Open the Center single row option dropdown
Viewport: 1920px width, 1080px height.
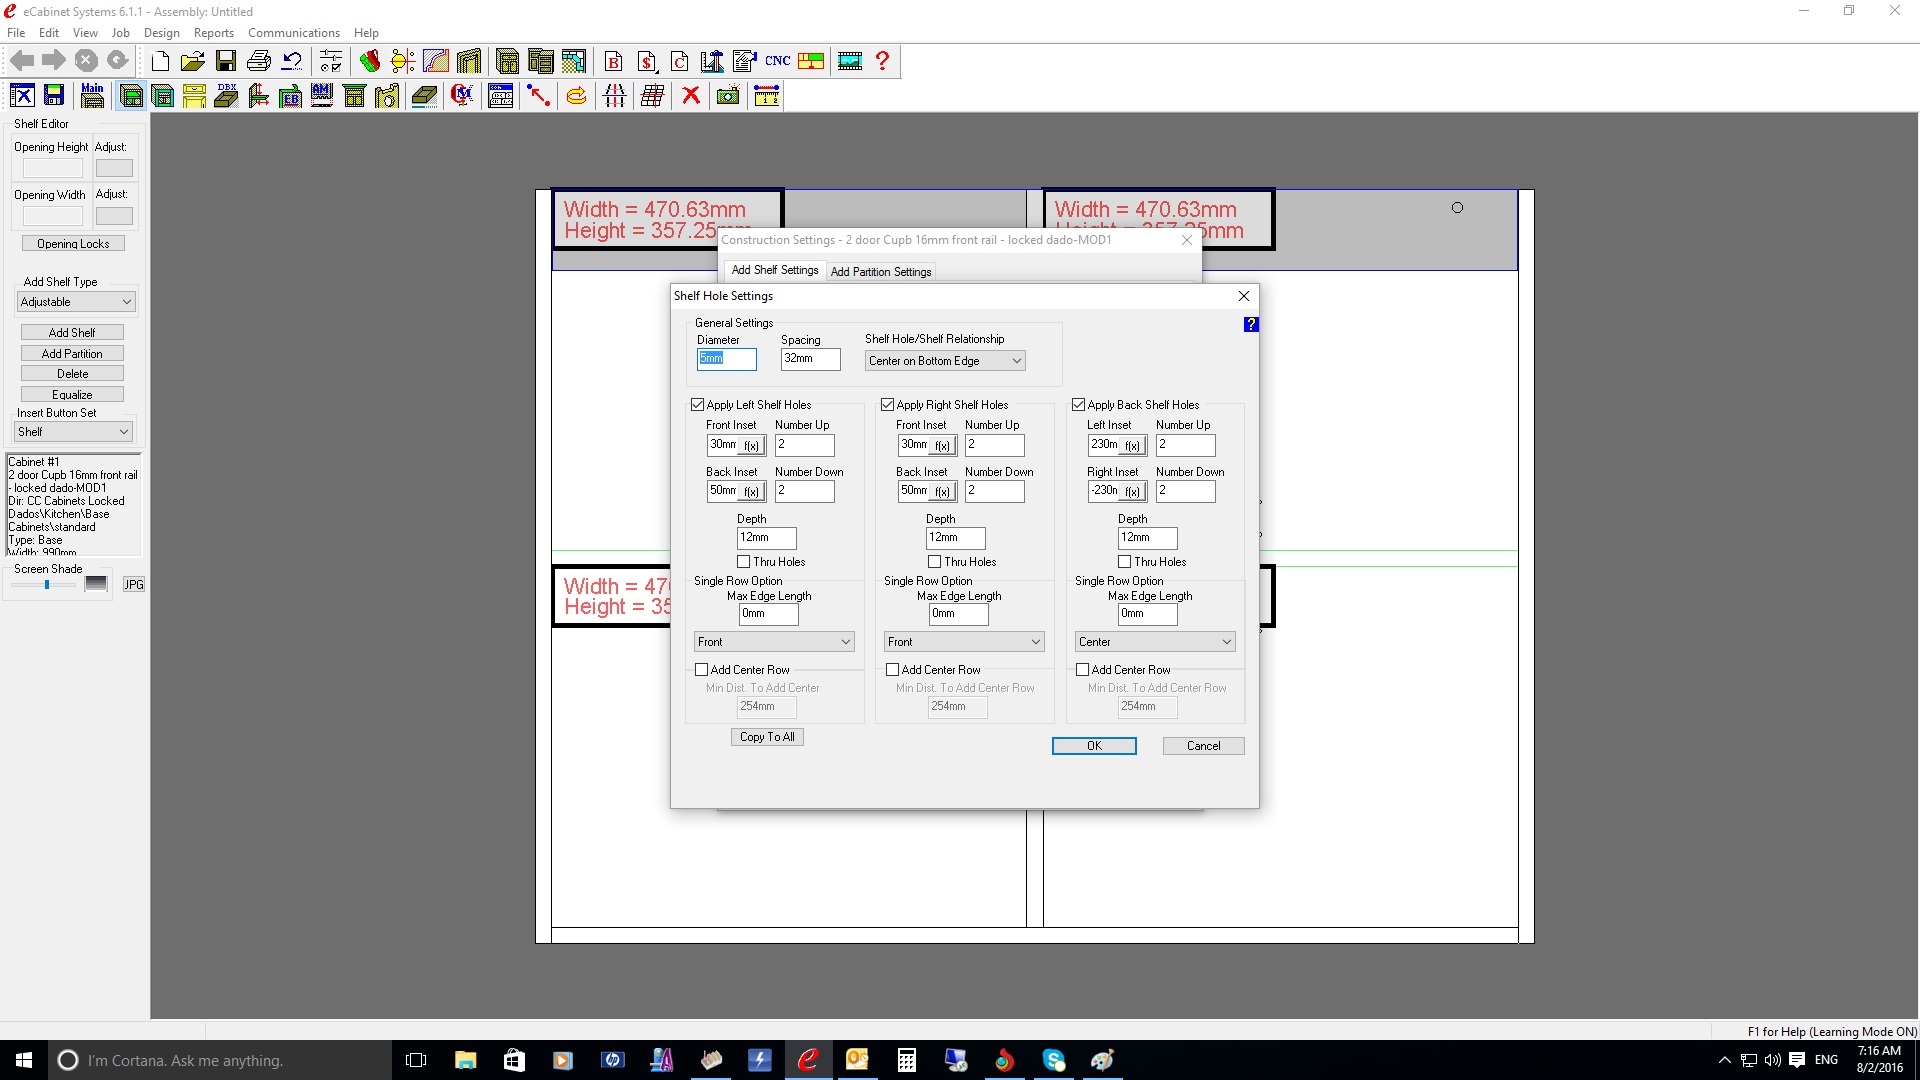point(1155,642)
